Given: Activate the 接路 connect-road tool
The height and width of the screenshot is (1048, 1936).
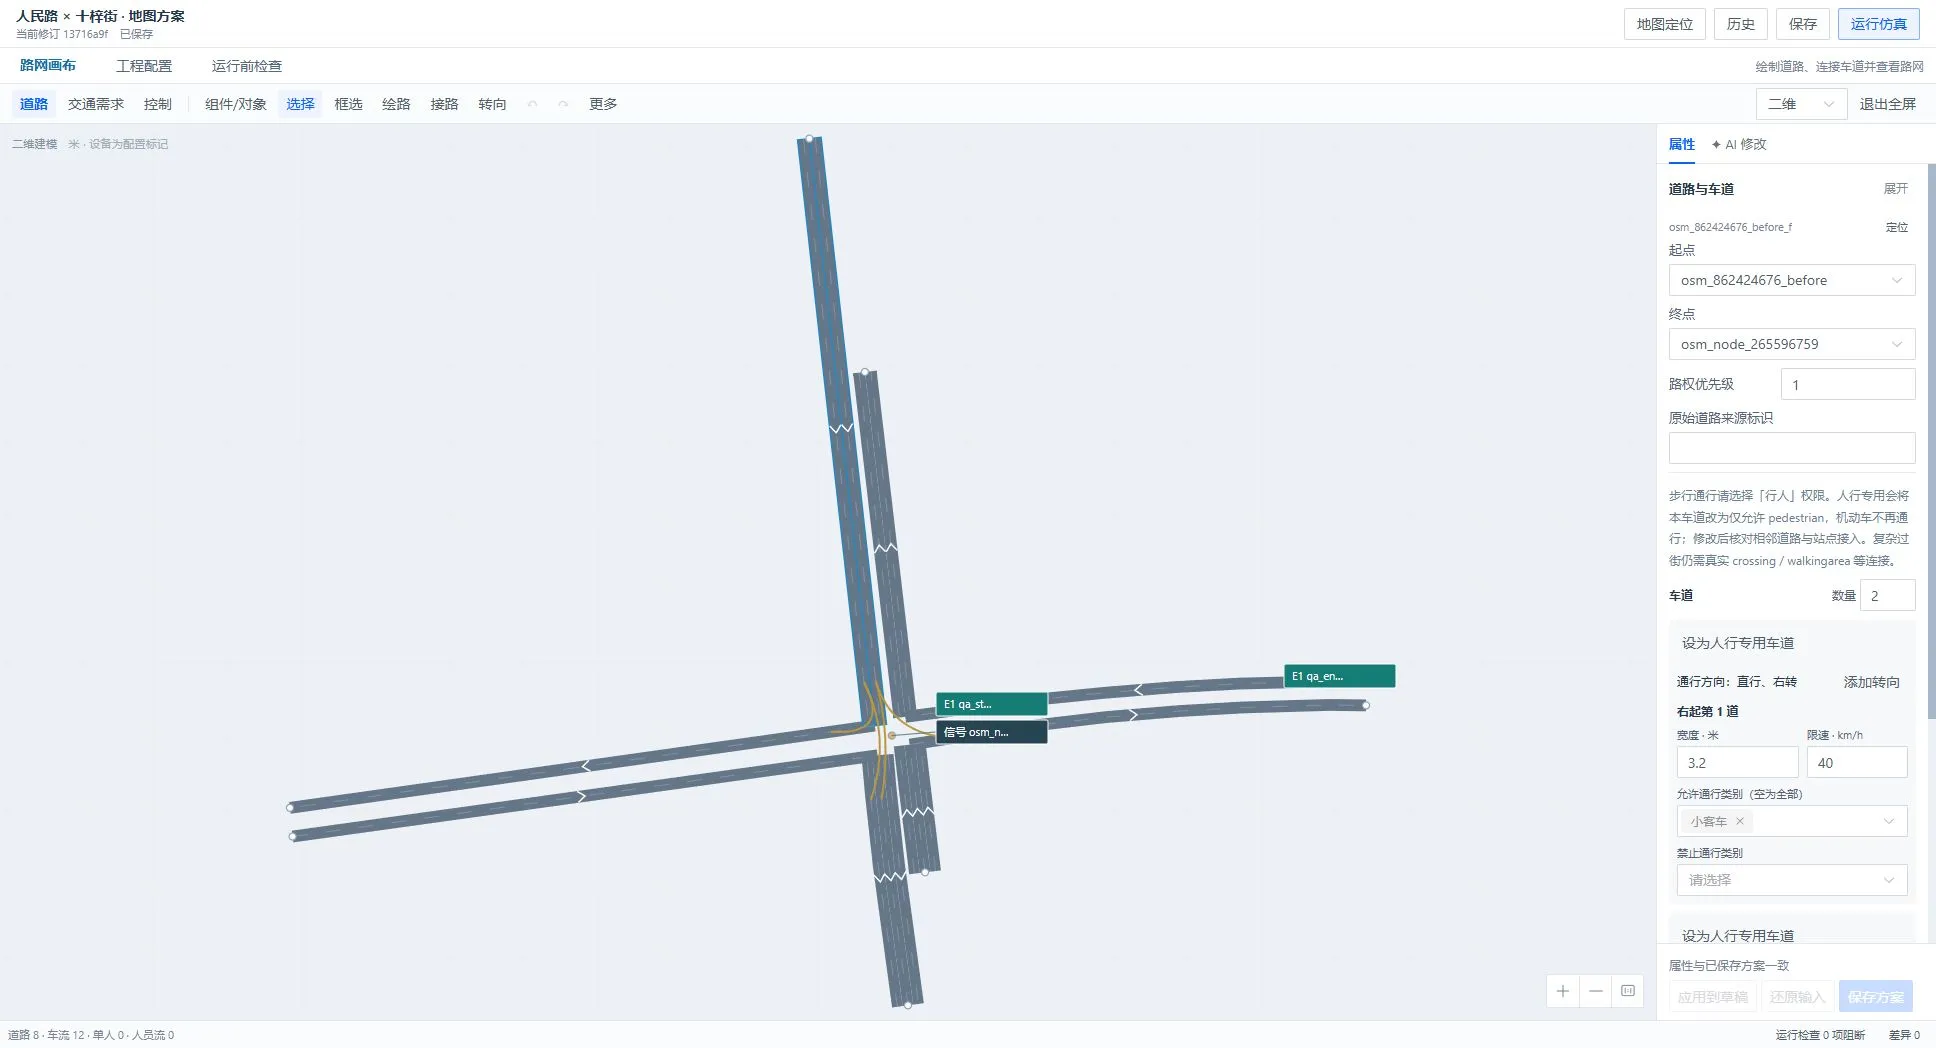Looking at the screenshot, I should 444,104.
